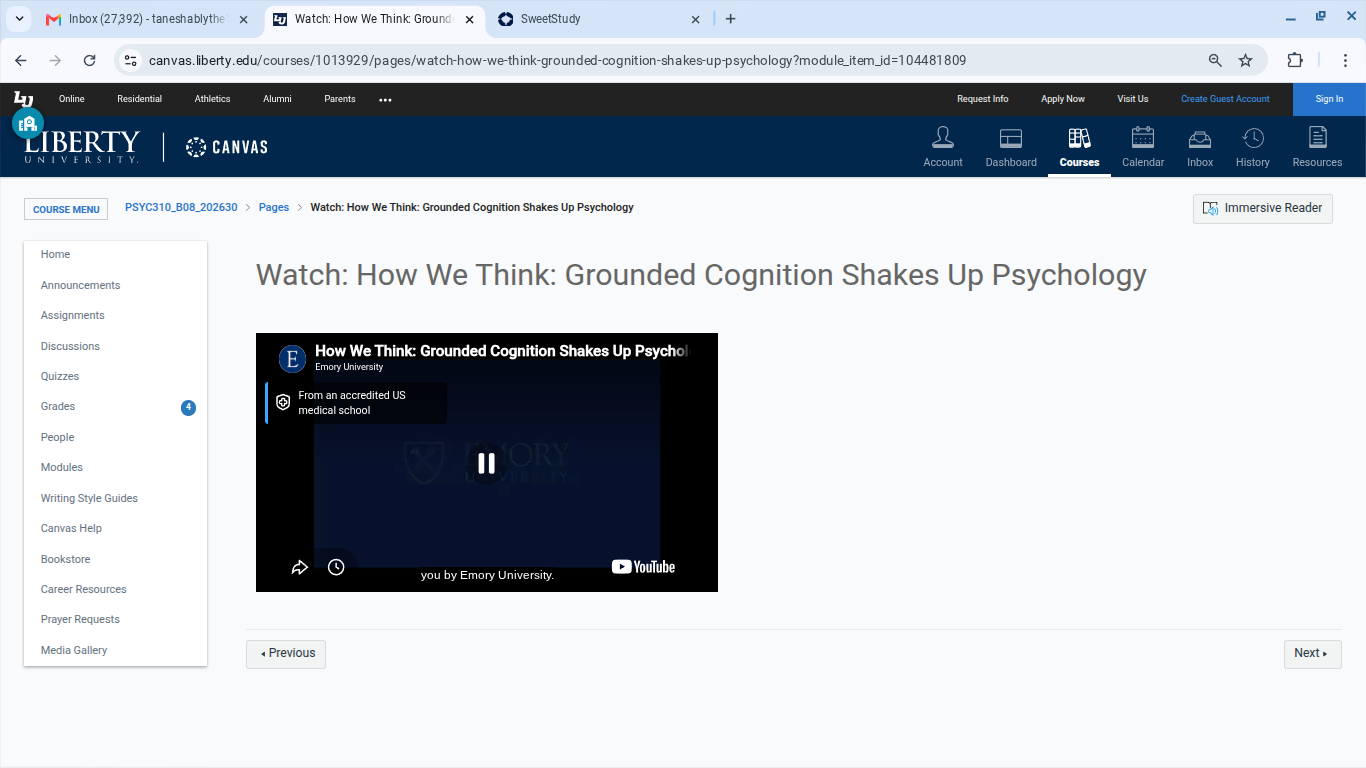
Task: Open Assignments in course menu
Action: point(72,315)
